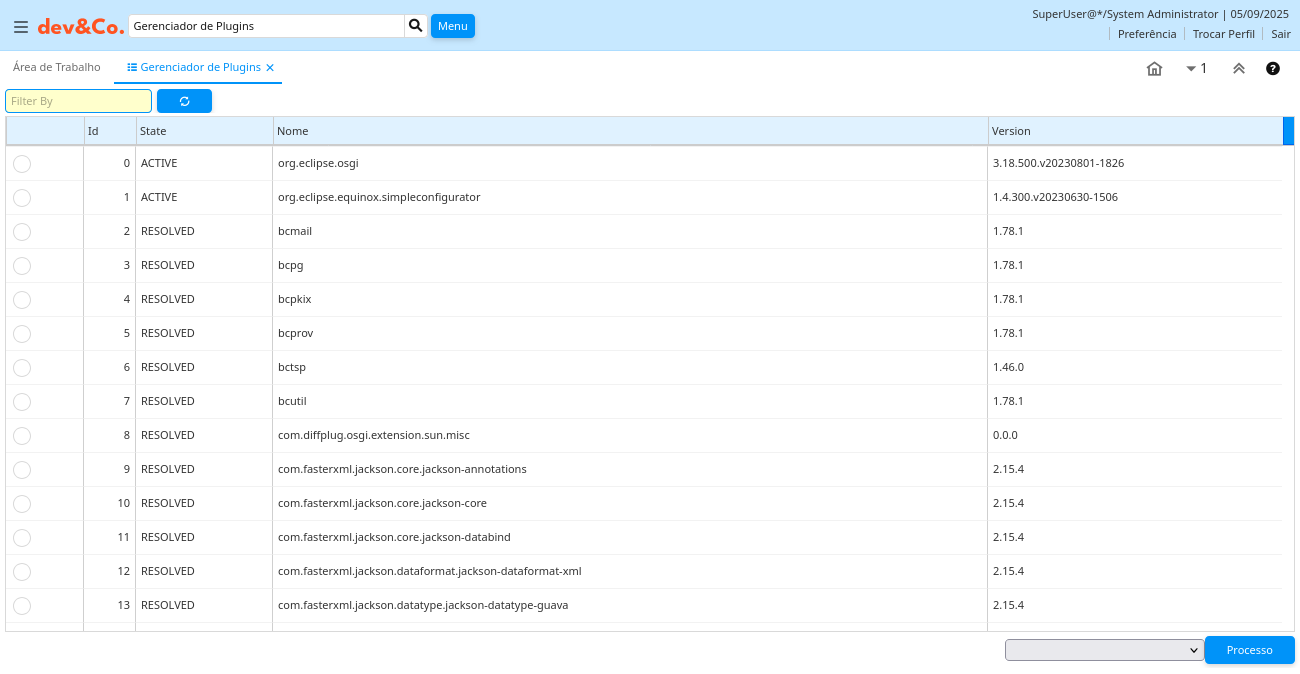1300x674 pixels.
Task: Open the process selection dropdown
Action: tap(1104, 650)
